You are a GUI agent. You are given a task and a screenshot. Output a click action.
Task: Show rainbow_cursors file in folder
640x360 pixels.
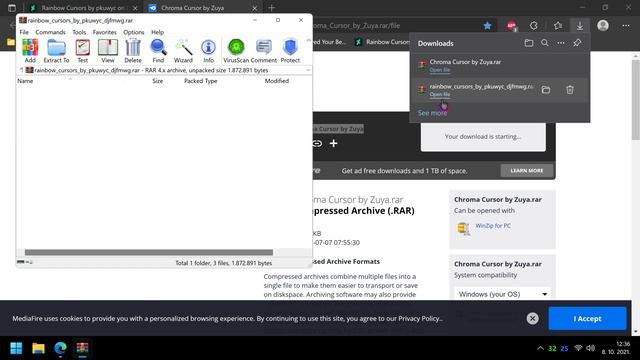click(546, 90)
